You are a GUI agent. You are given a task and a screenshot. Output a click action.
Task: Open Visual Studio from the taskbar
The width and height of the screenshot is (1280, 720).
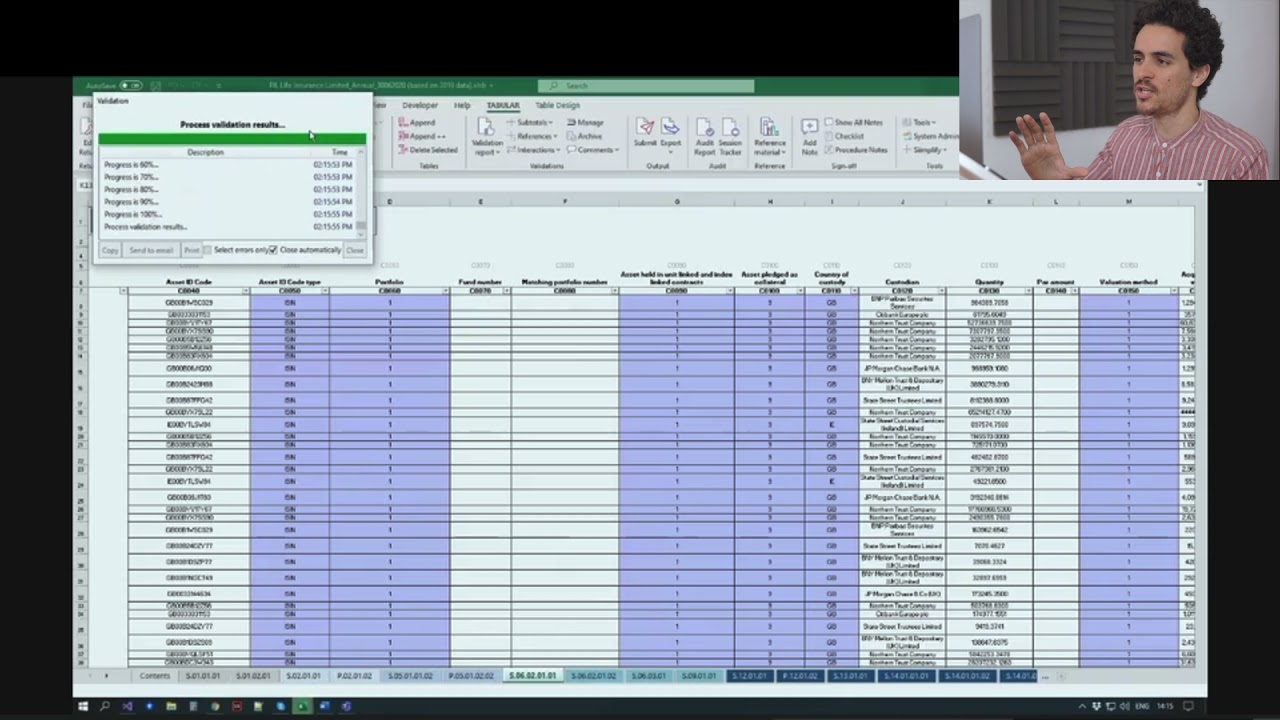point(127,706)
